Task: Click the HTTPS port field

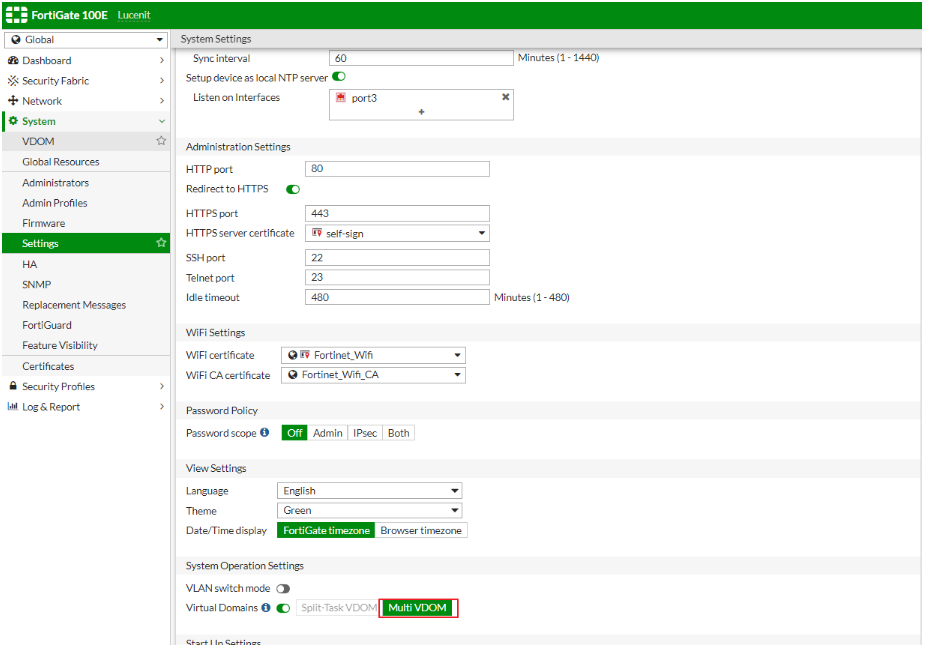Action: (x=397, y=213)
